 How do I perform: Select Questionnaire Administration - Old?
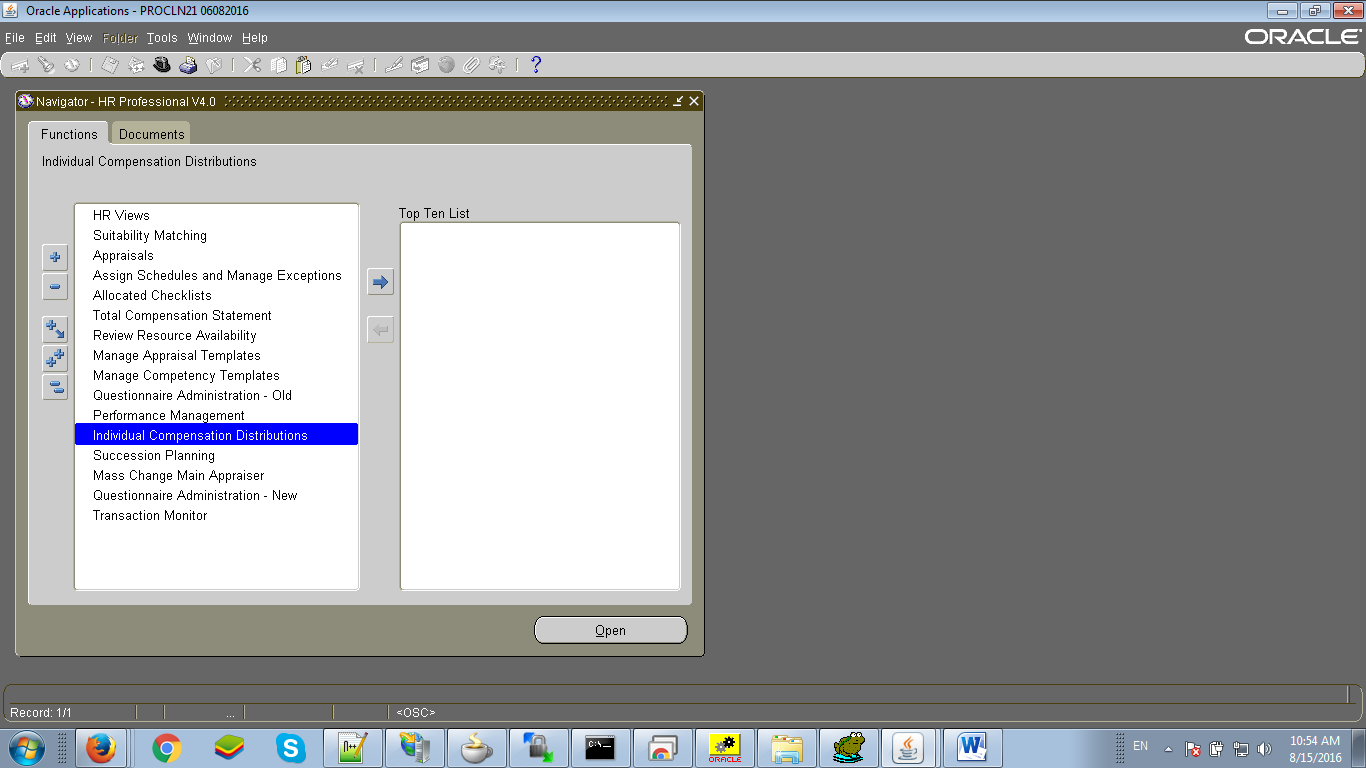pos(192,395)
